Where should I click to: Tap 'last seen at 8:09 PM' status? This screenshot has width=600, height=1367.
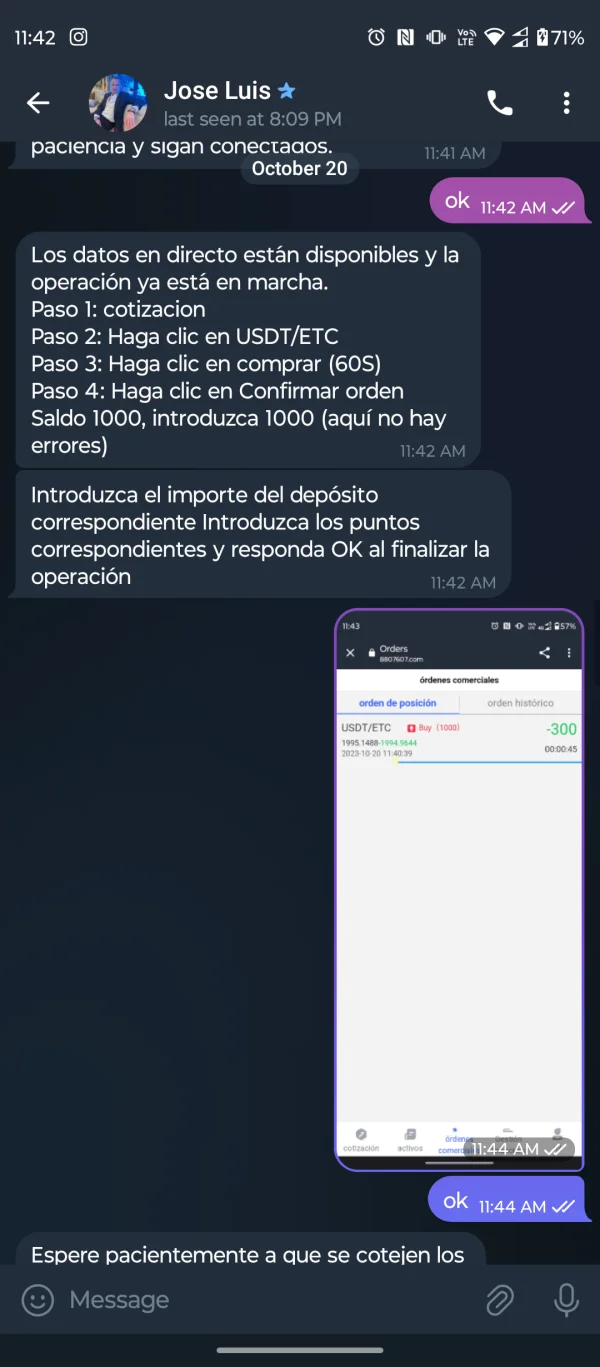pos(252,118)
